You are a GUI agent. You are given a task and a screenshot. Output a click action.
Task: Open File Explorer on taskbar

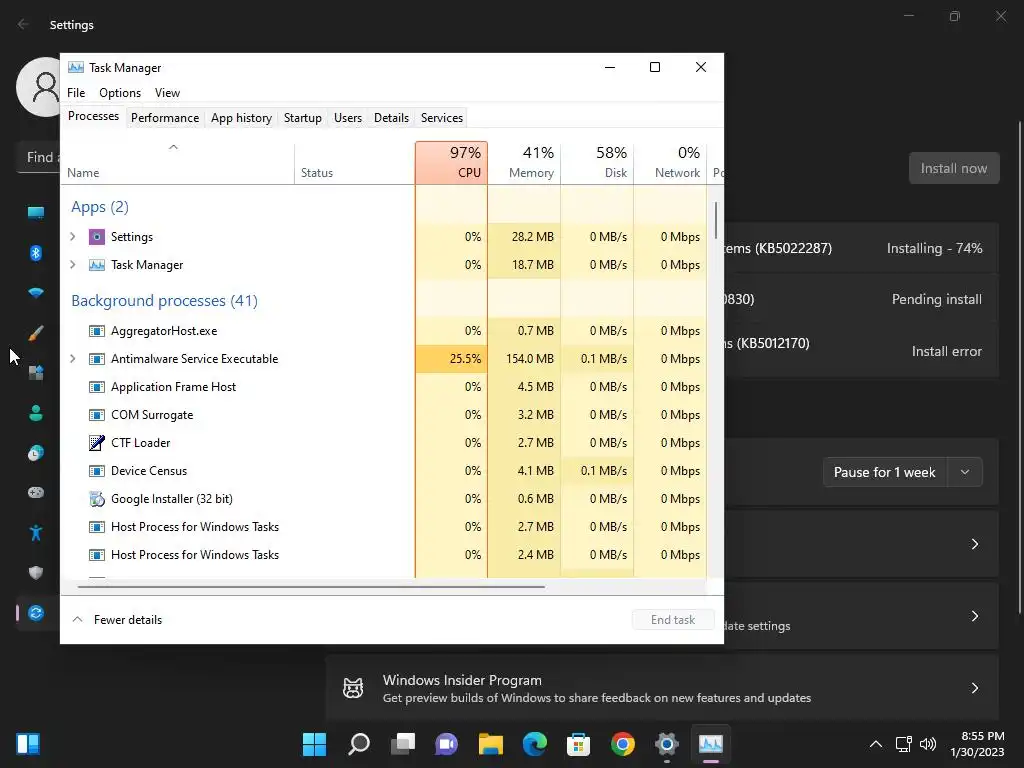[x=490, y=744]
